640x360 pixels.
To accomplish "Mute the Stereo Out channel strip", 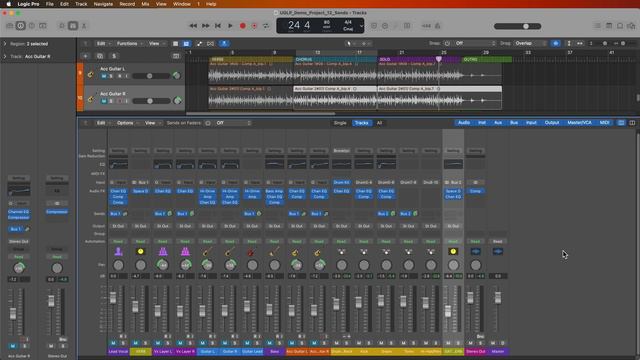I will 470,343.
